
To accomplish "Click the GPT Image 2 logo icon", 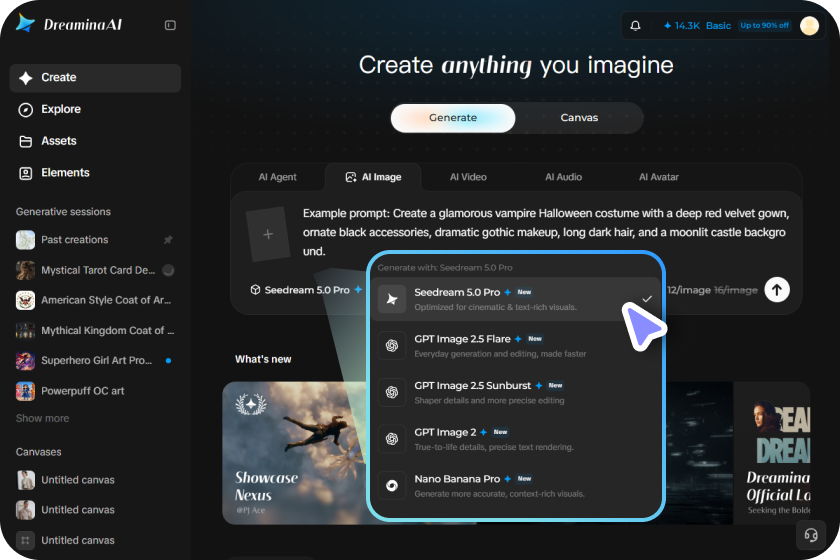I will [x=392, y=439].
